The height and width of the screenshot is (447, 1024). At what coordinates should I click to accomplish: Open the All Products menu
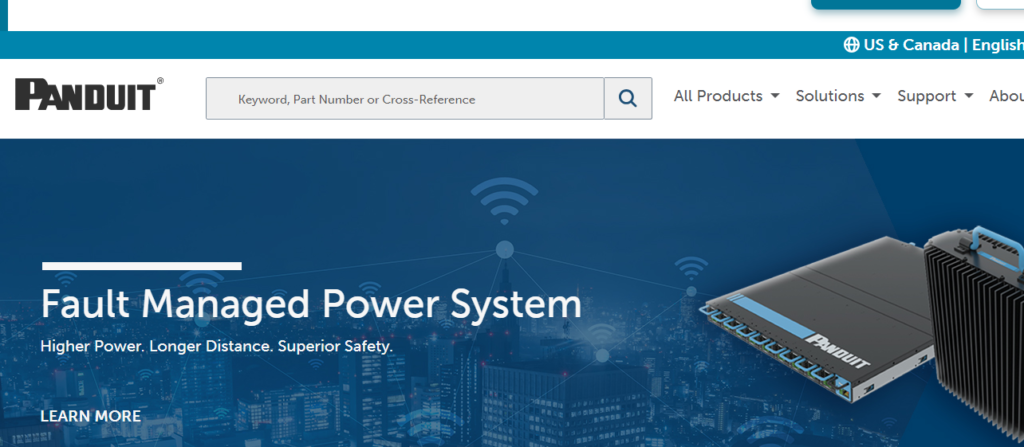coord(726,96)
